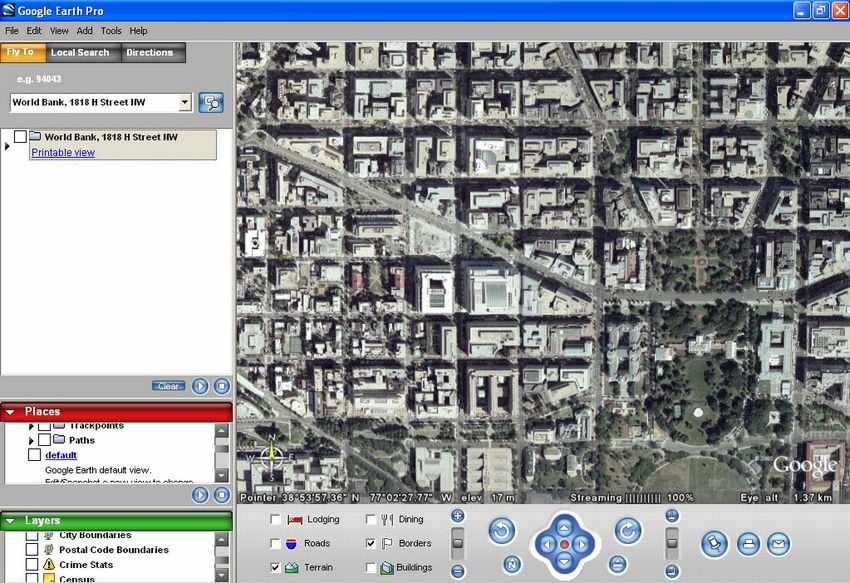Click the Google Earth logo in title bar
Image resolution: width=850 pixels, height=583 pixels.
8,10
